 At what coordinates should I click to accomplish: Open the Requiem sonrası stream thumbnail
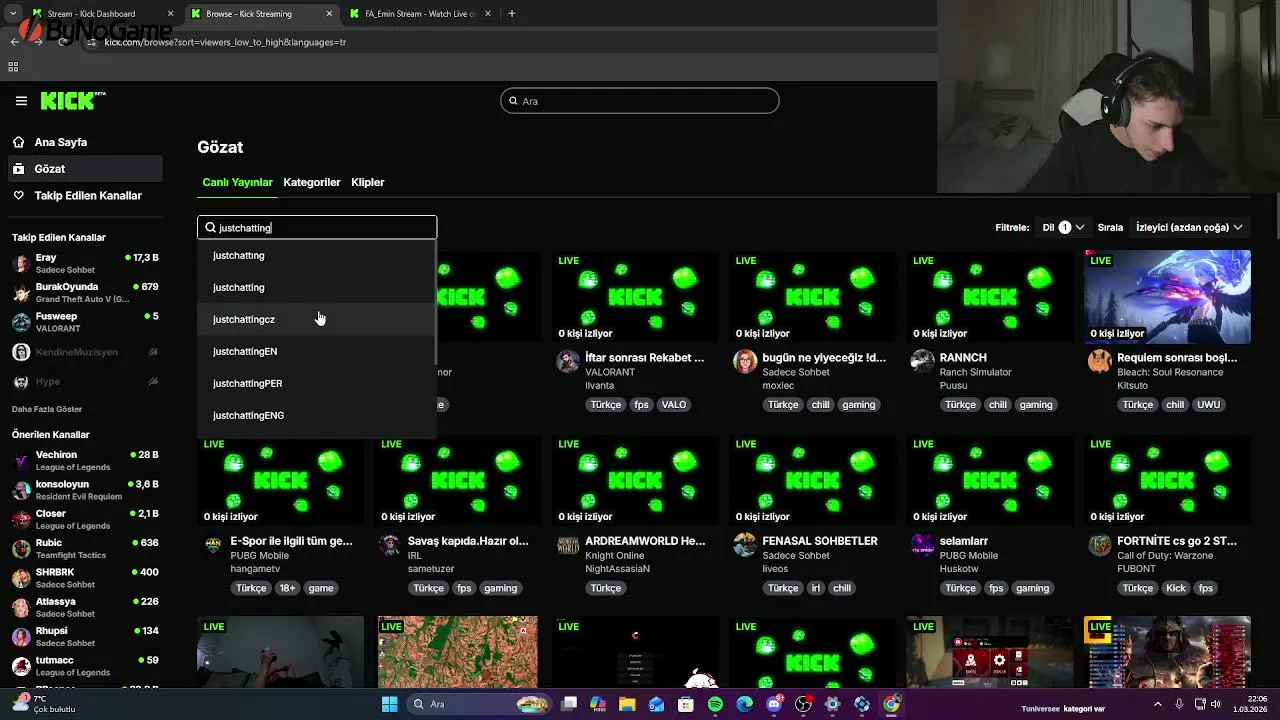tap(1167, 297)
